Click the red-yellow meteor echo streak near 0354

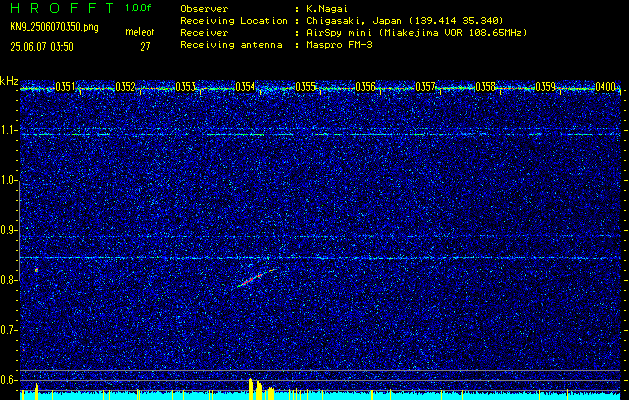pyautogui.click(x=257, y=278)
